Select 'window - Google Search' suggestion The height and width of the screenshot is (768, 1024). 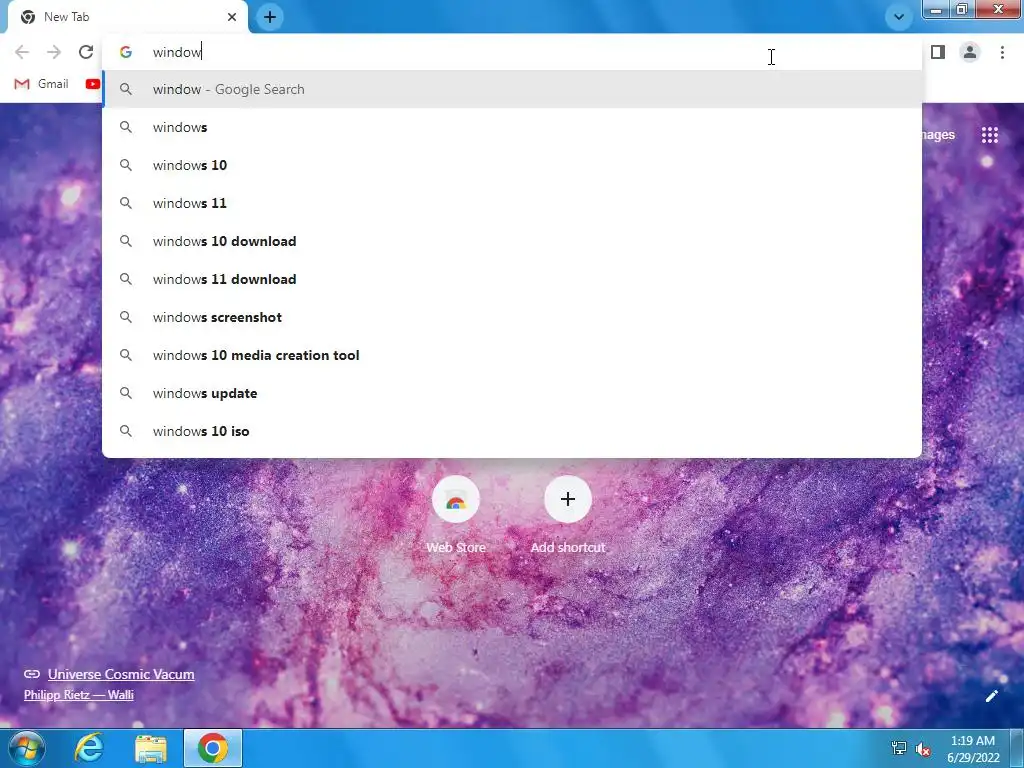point(512,89)
